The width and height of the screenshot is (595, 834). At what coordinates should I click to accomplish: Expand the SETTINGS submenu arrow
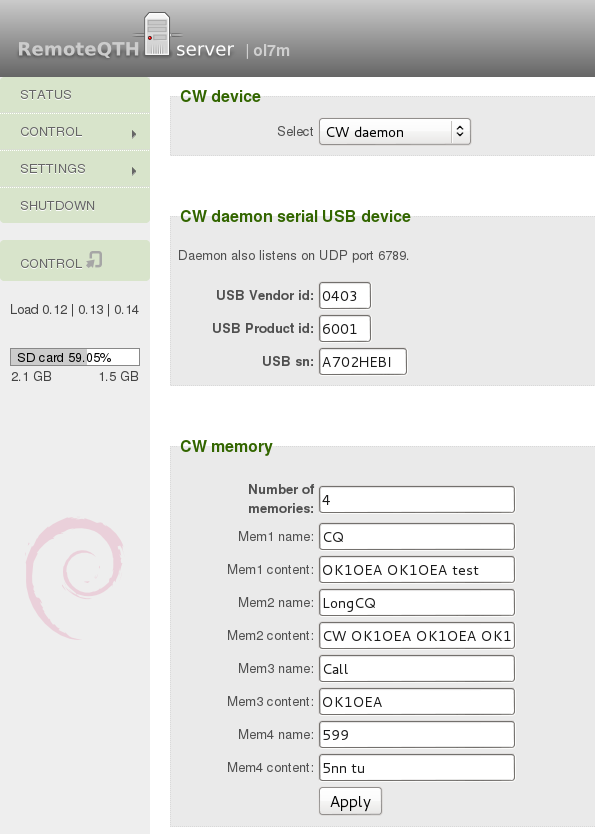click(x=134, y=171)
